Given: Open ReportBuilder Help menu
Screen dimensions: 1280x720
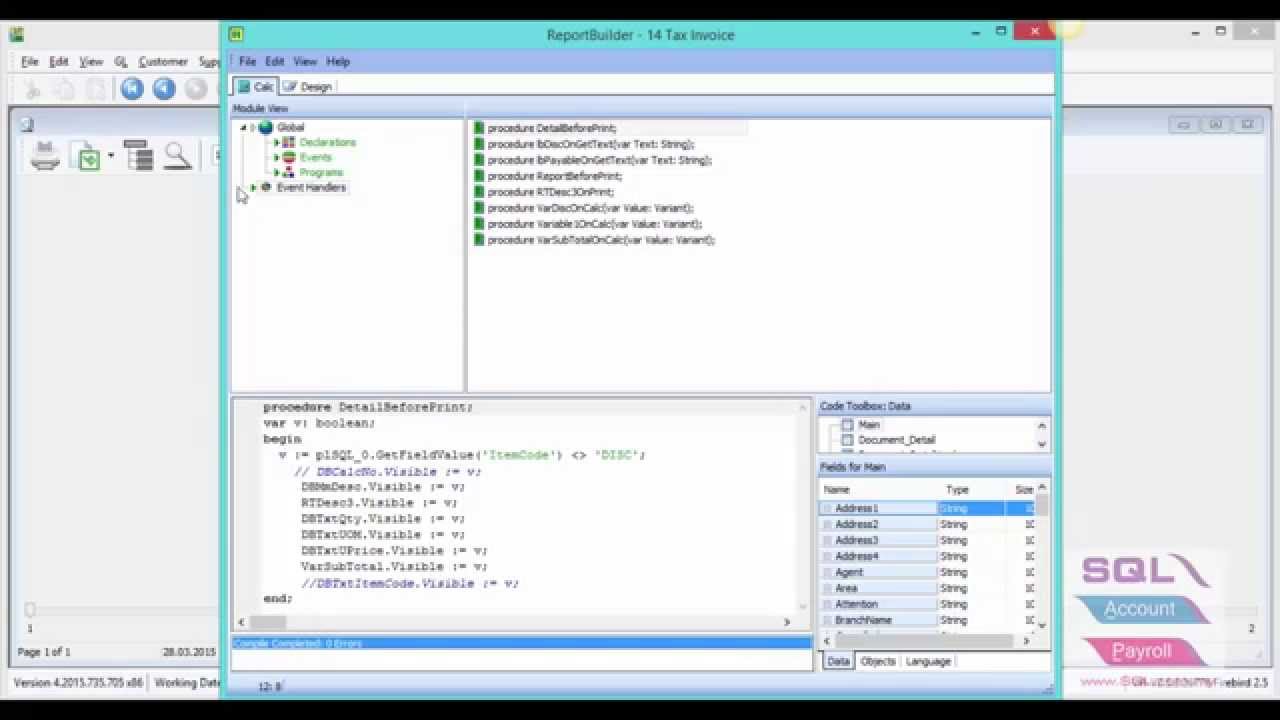Looking at the screenshot, I should pos(338,62).
